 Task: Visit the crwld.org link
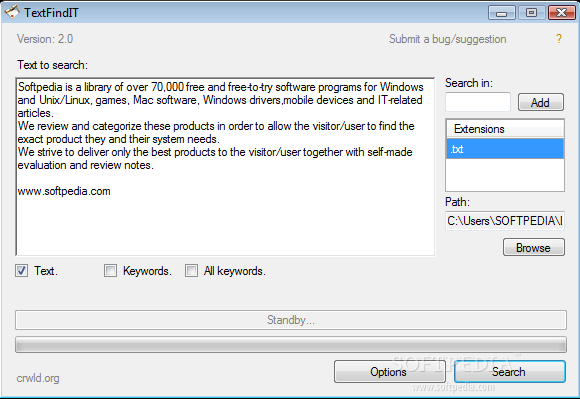pyautogui.click(x=38, y=378)
